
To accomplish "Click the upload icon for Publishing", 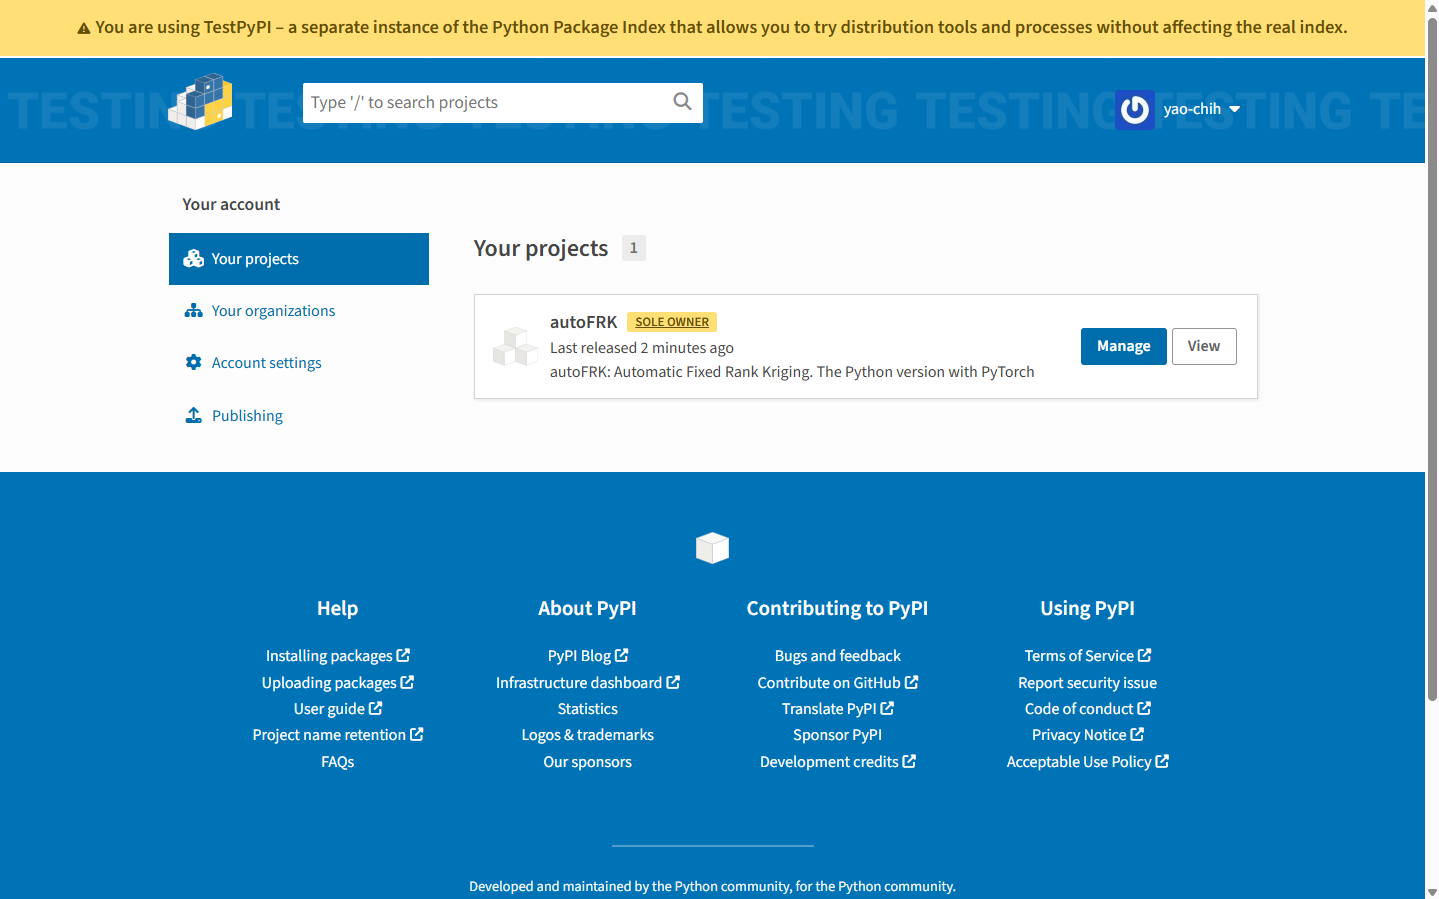I will click(194, 415).
